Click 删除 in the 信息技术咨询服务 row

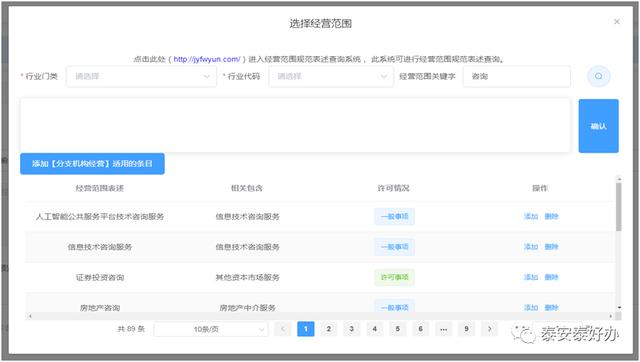coord(551,247)
